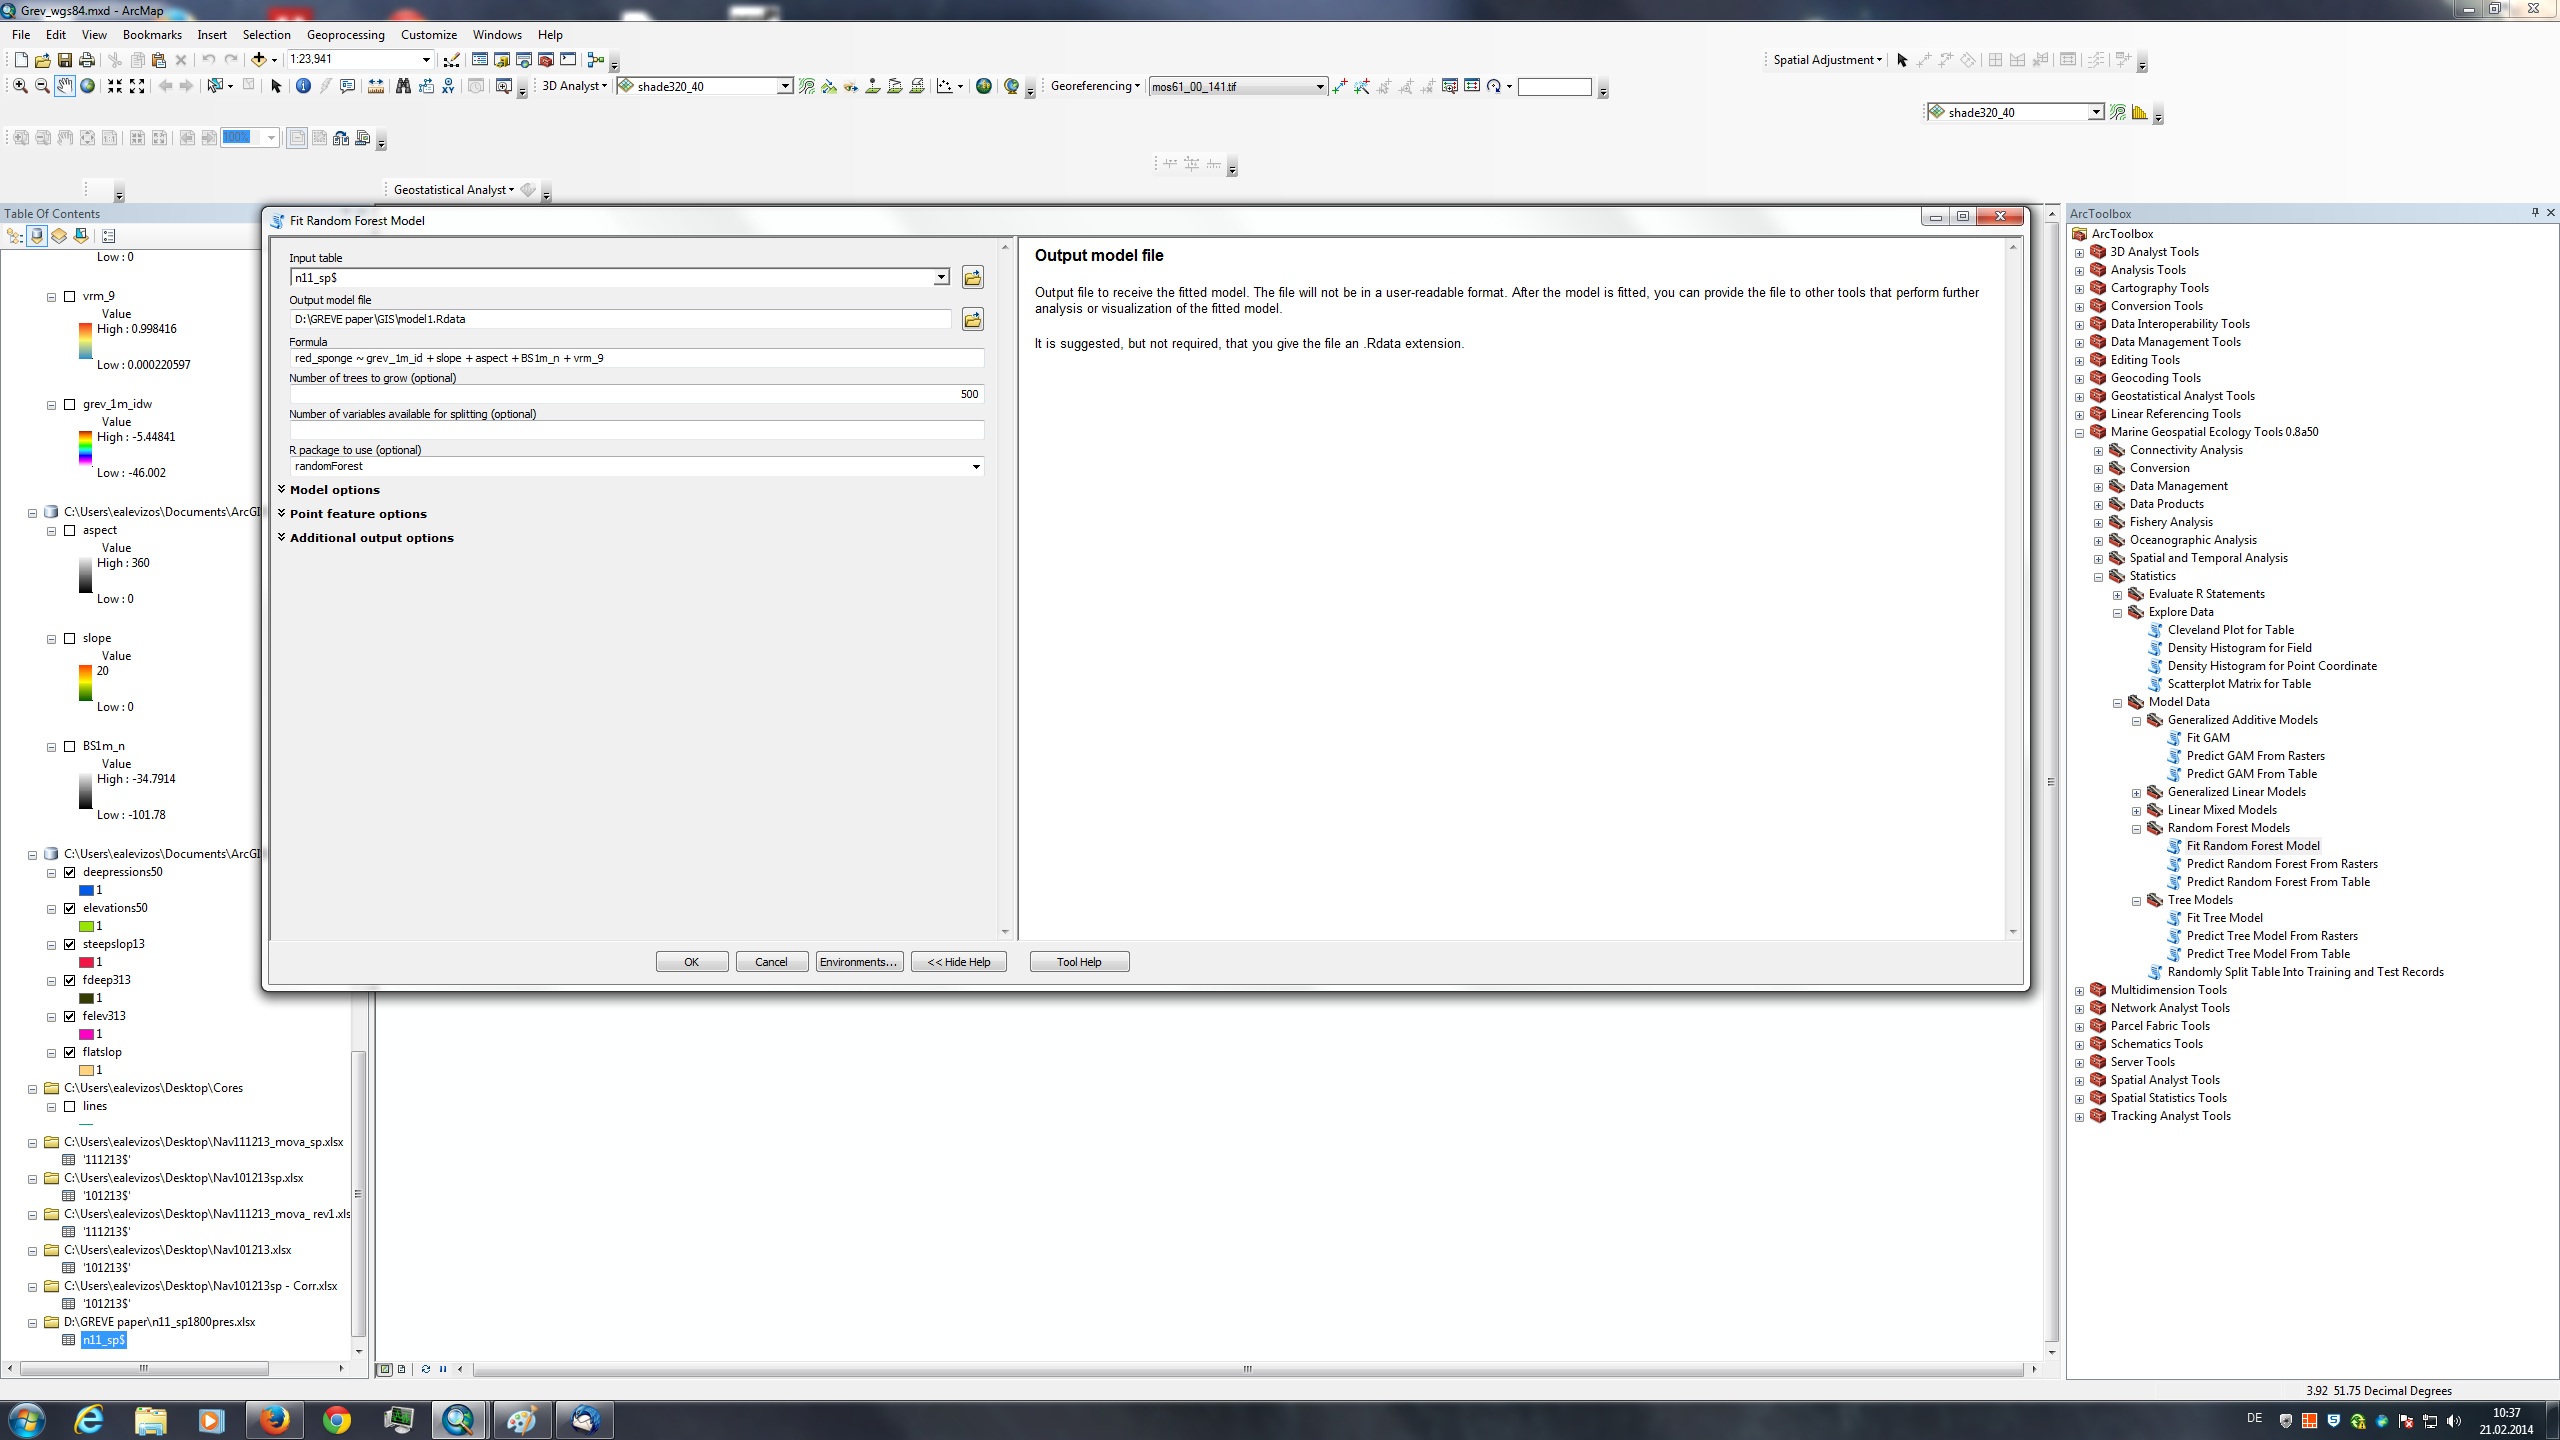Click OK in Fit Random Forest dialog
This screenshot has height=1440, width=2560.
692,962
